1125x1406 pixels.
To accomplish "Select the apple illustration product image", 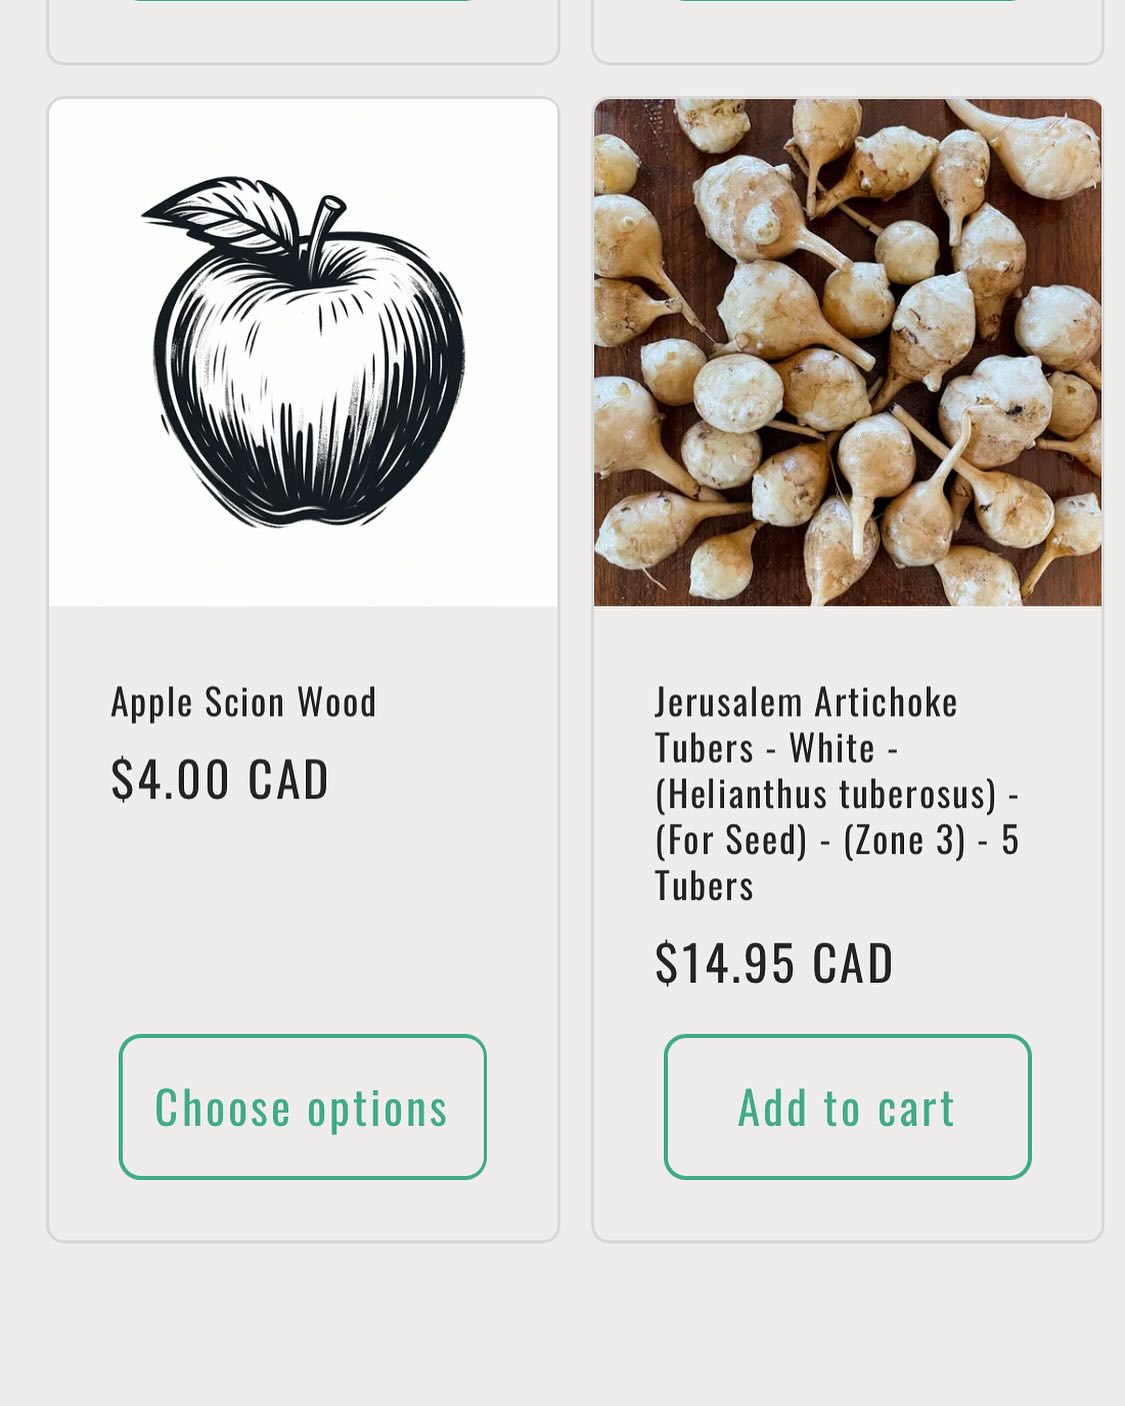I will click(x=303, y=352).
